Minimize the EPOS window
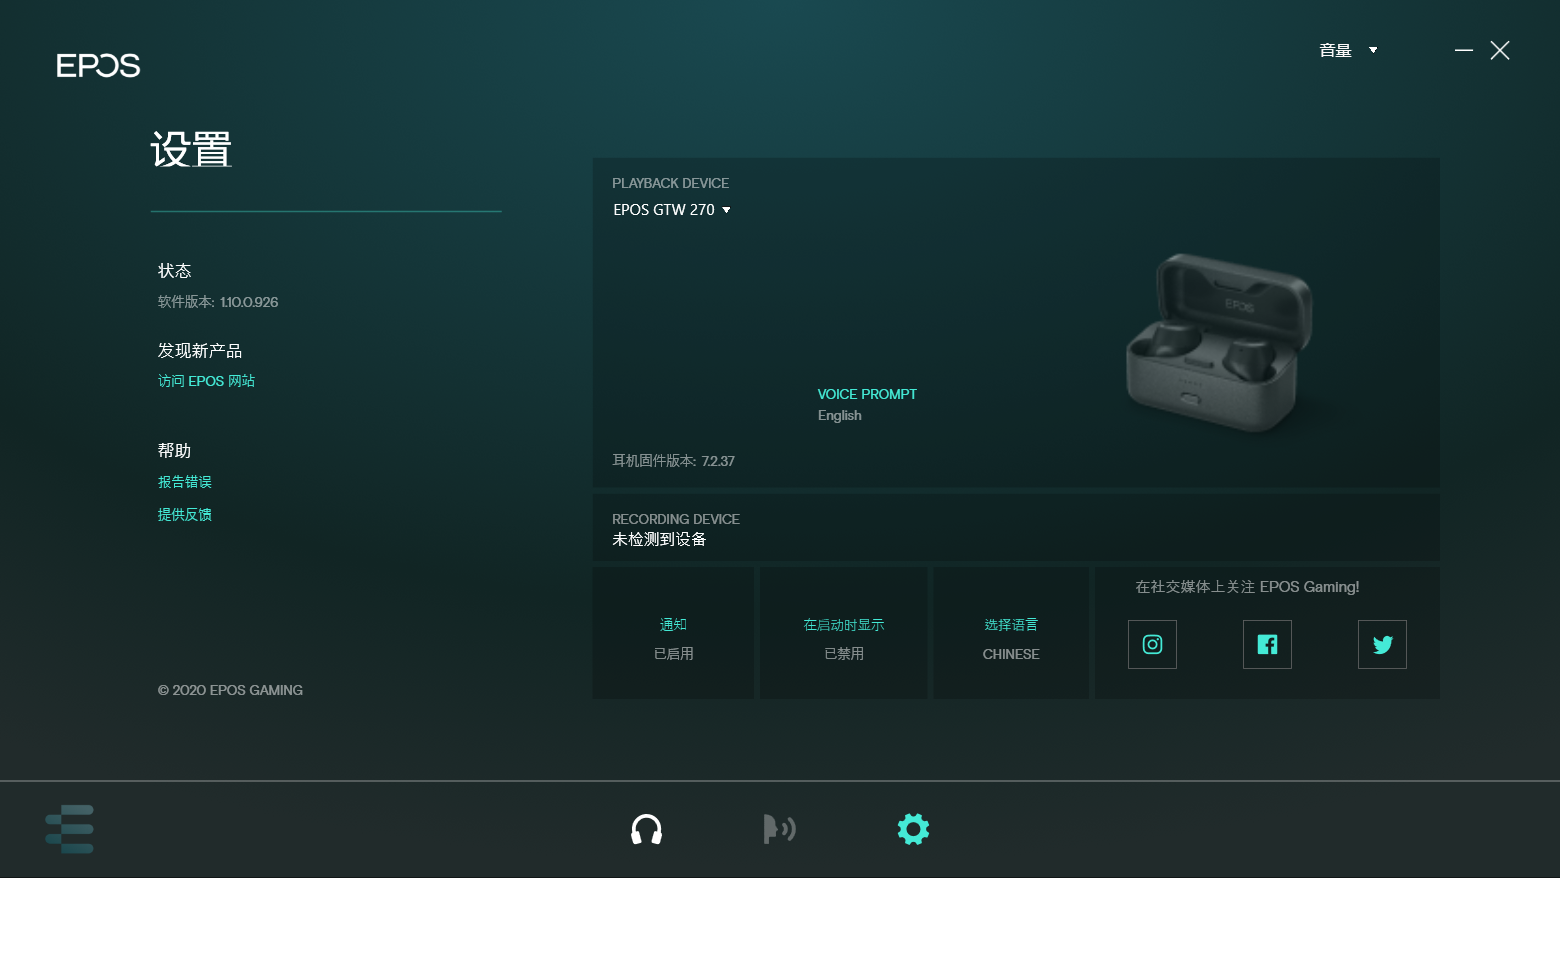The height and width of the screenshot is (960, 1560). 1464,50
